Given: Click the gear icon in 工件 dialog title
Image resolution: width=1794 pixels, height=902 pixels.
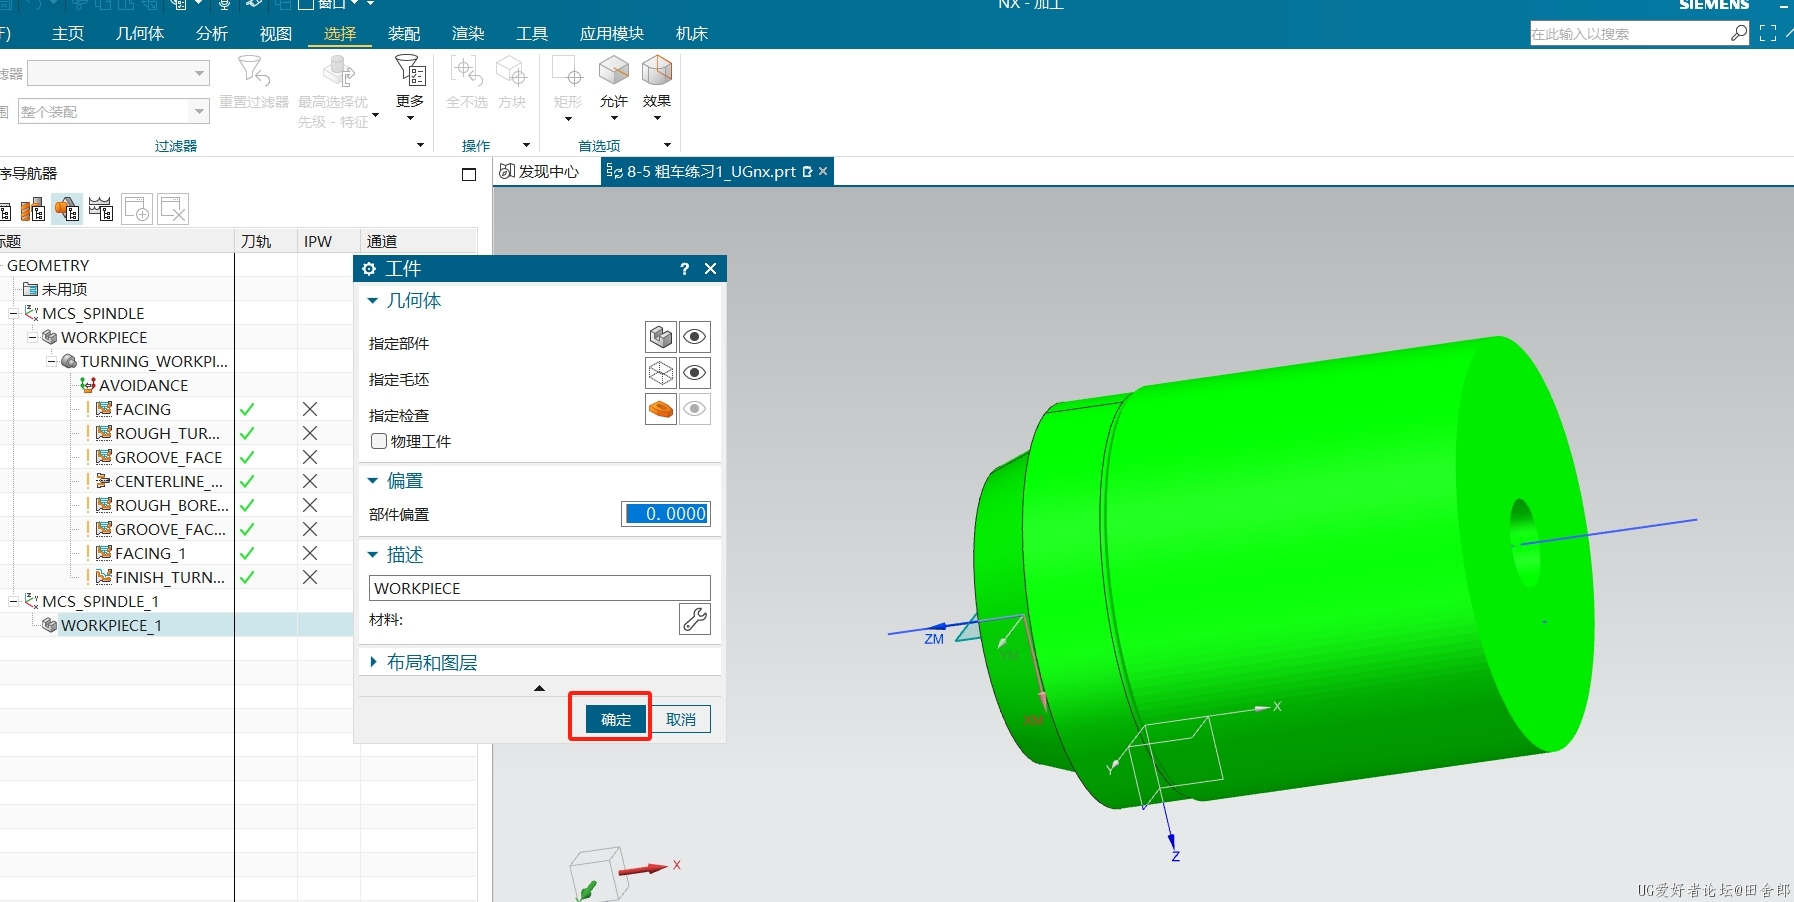Looking at the screenshot, I should (x=369, y=269).
